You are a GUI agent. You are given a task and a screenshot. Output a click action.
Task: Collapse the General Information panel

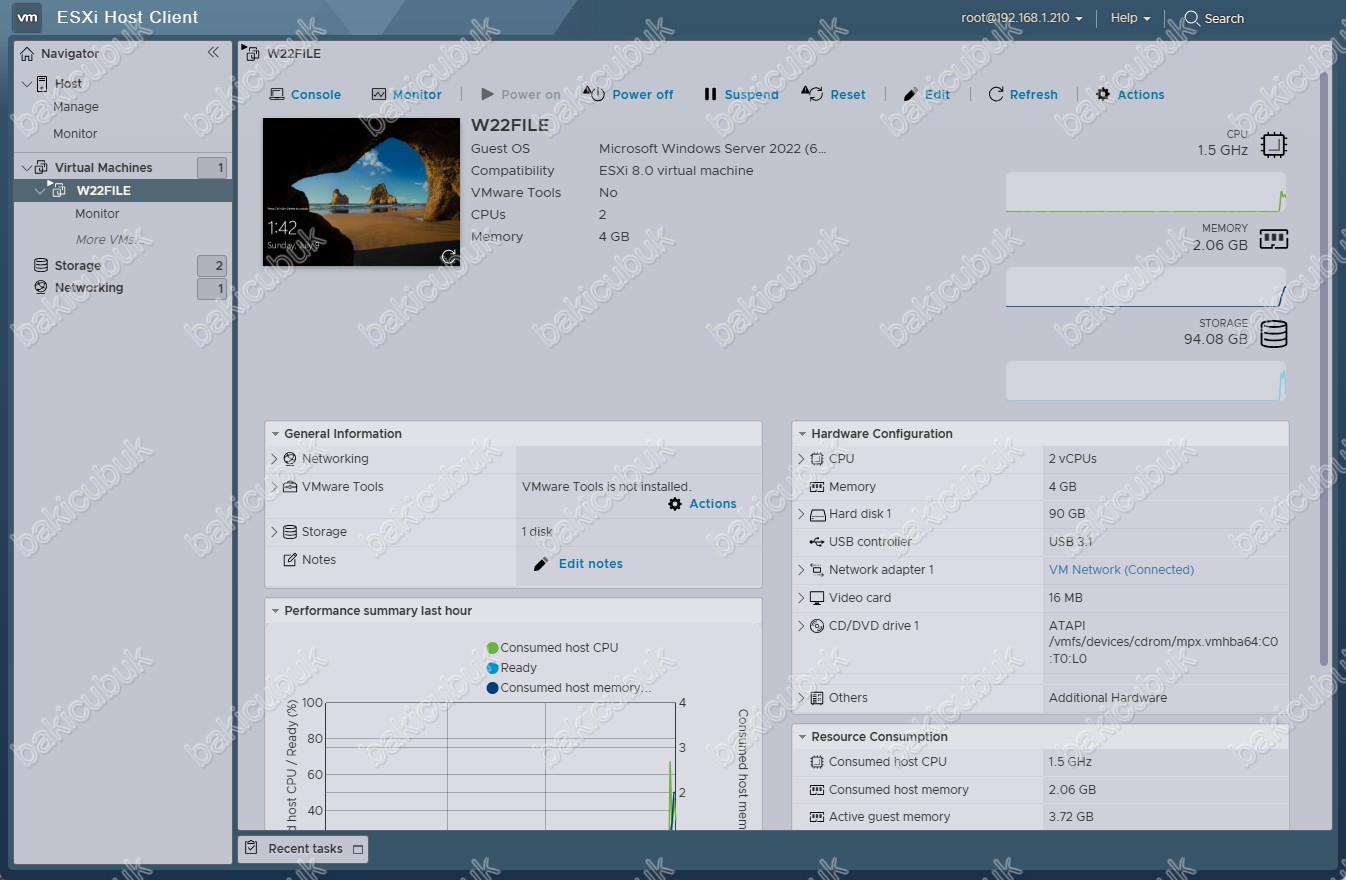click(x=274, y=434)
